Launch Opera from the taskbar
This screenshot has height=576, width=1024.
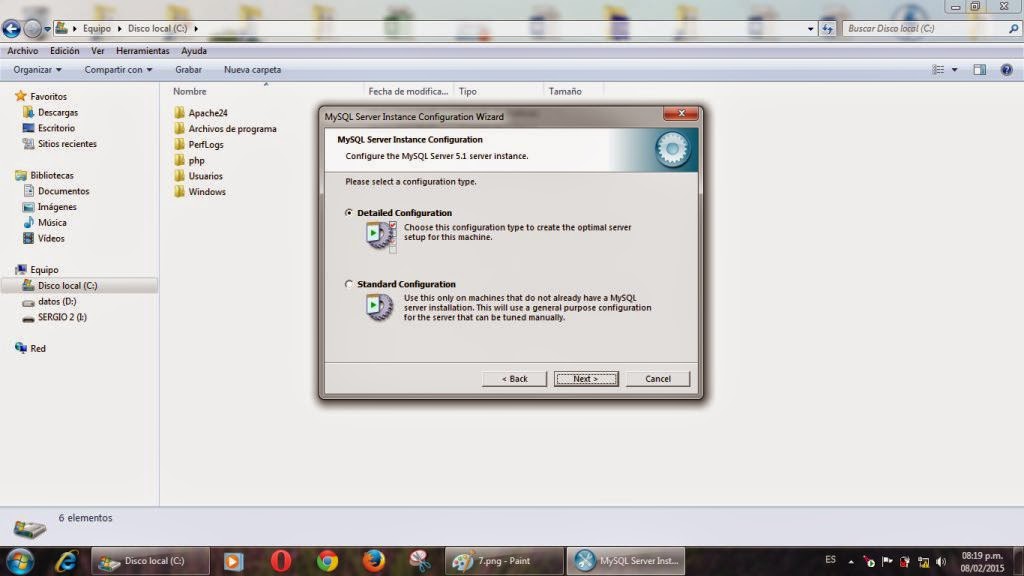coord(281,561)
